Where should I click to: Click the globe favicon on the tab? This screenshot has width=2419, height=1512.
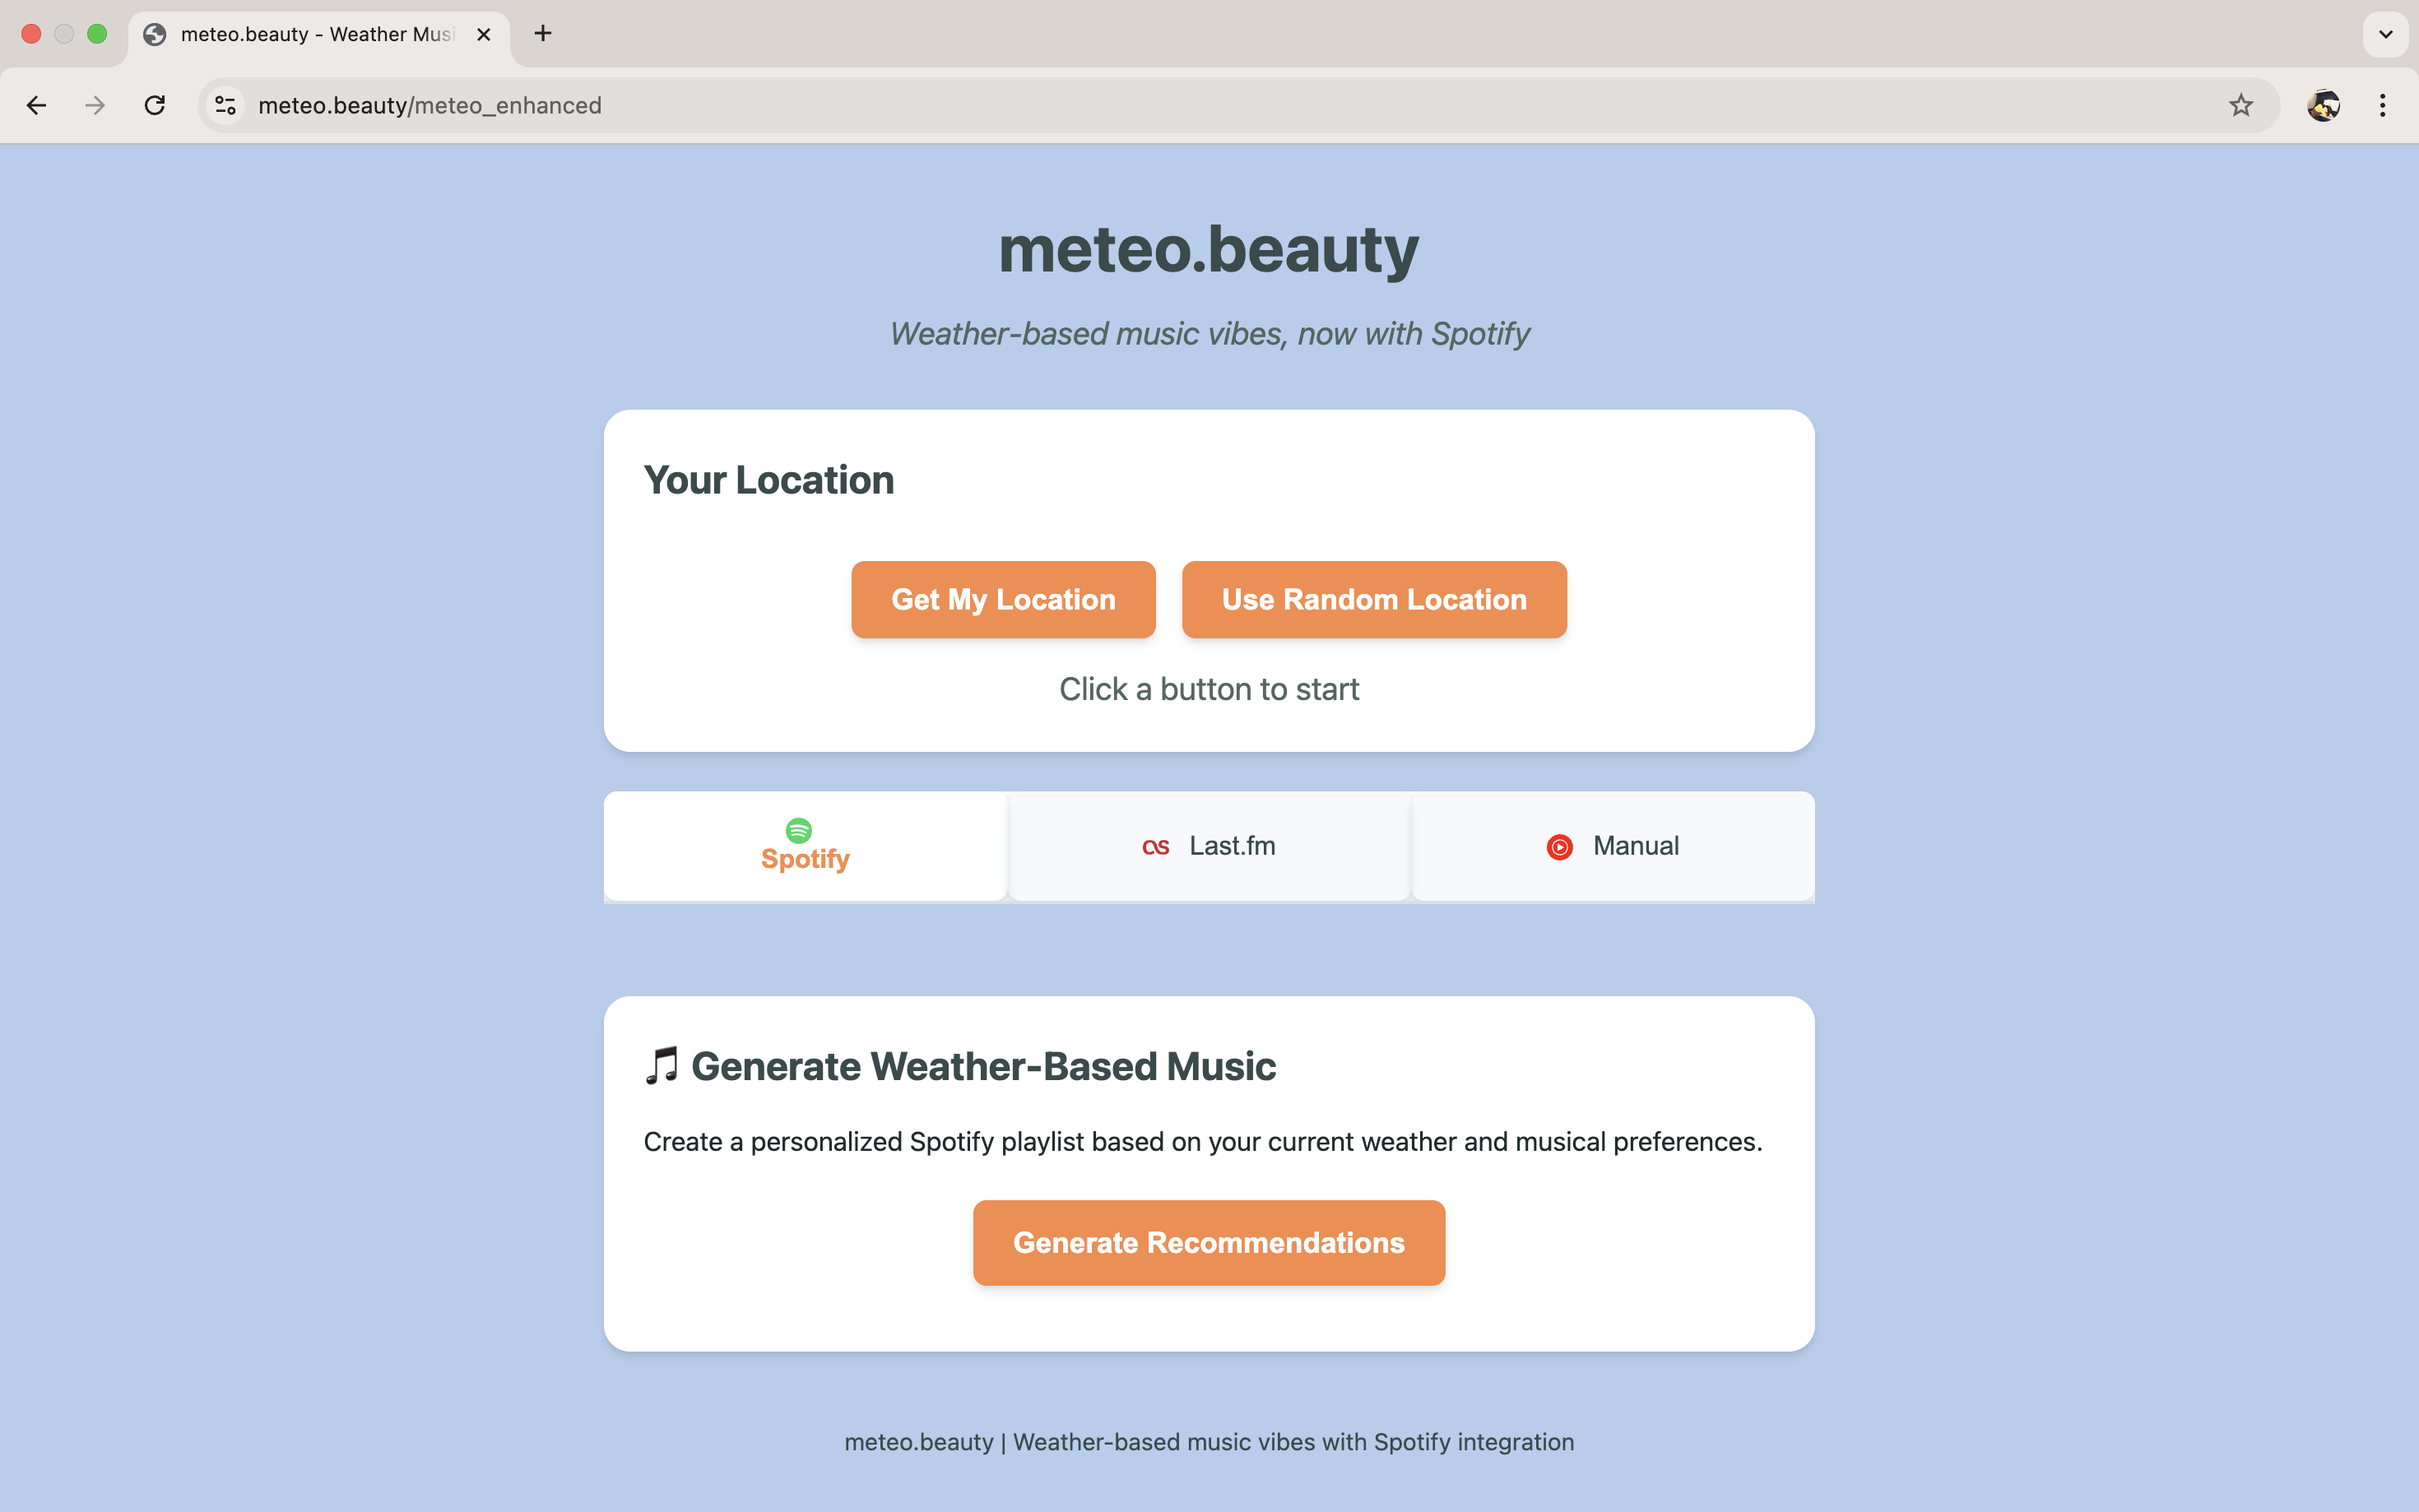[155, 34]
